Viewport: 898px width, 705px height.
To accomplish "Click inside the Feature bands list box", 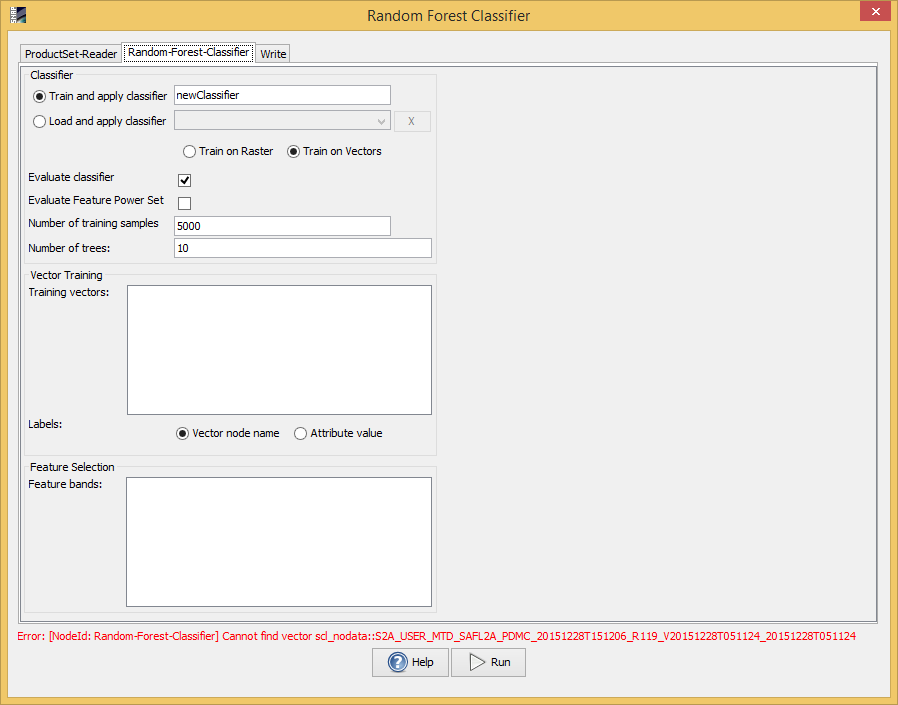I will pyautogui.click(x=279, y=542).
